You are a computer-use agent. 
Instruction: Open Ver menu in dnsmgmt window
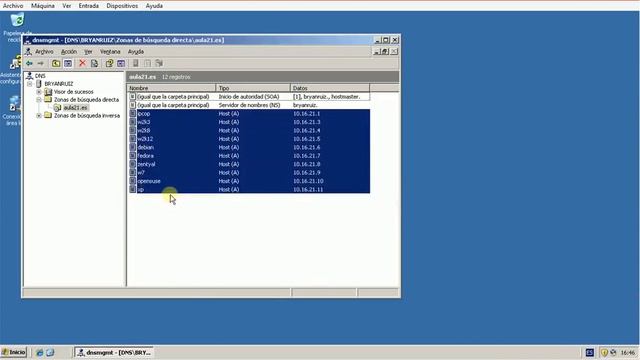point(88,52)
